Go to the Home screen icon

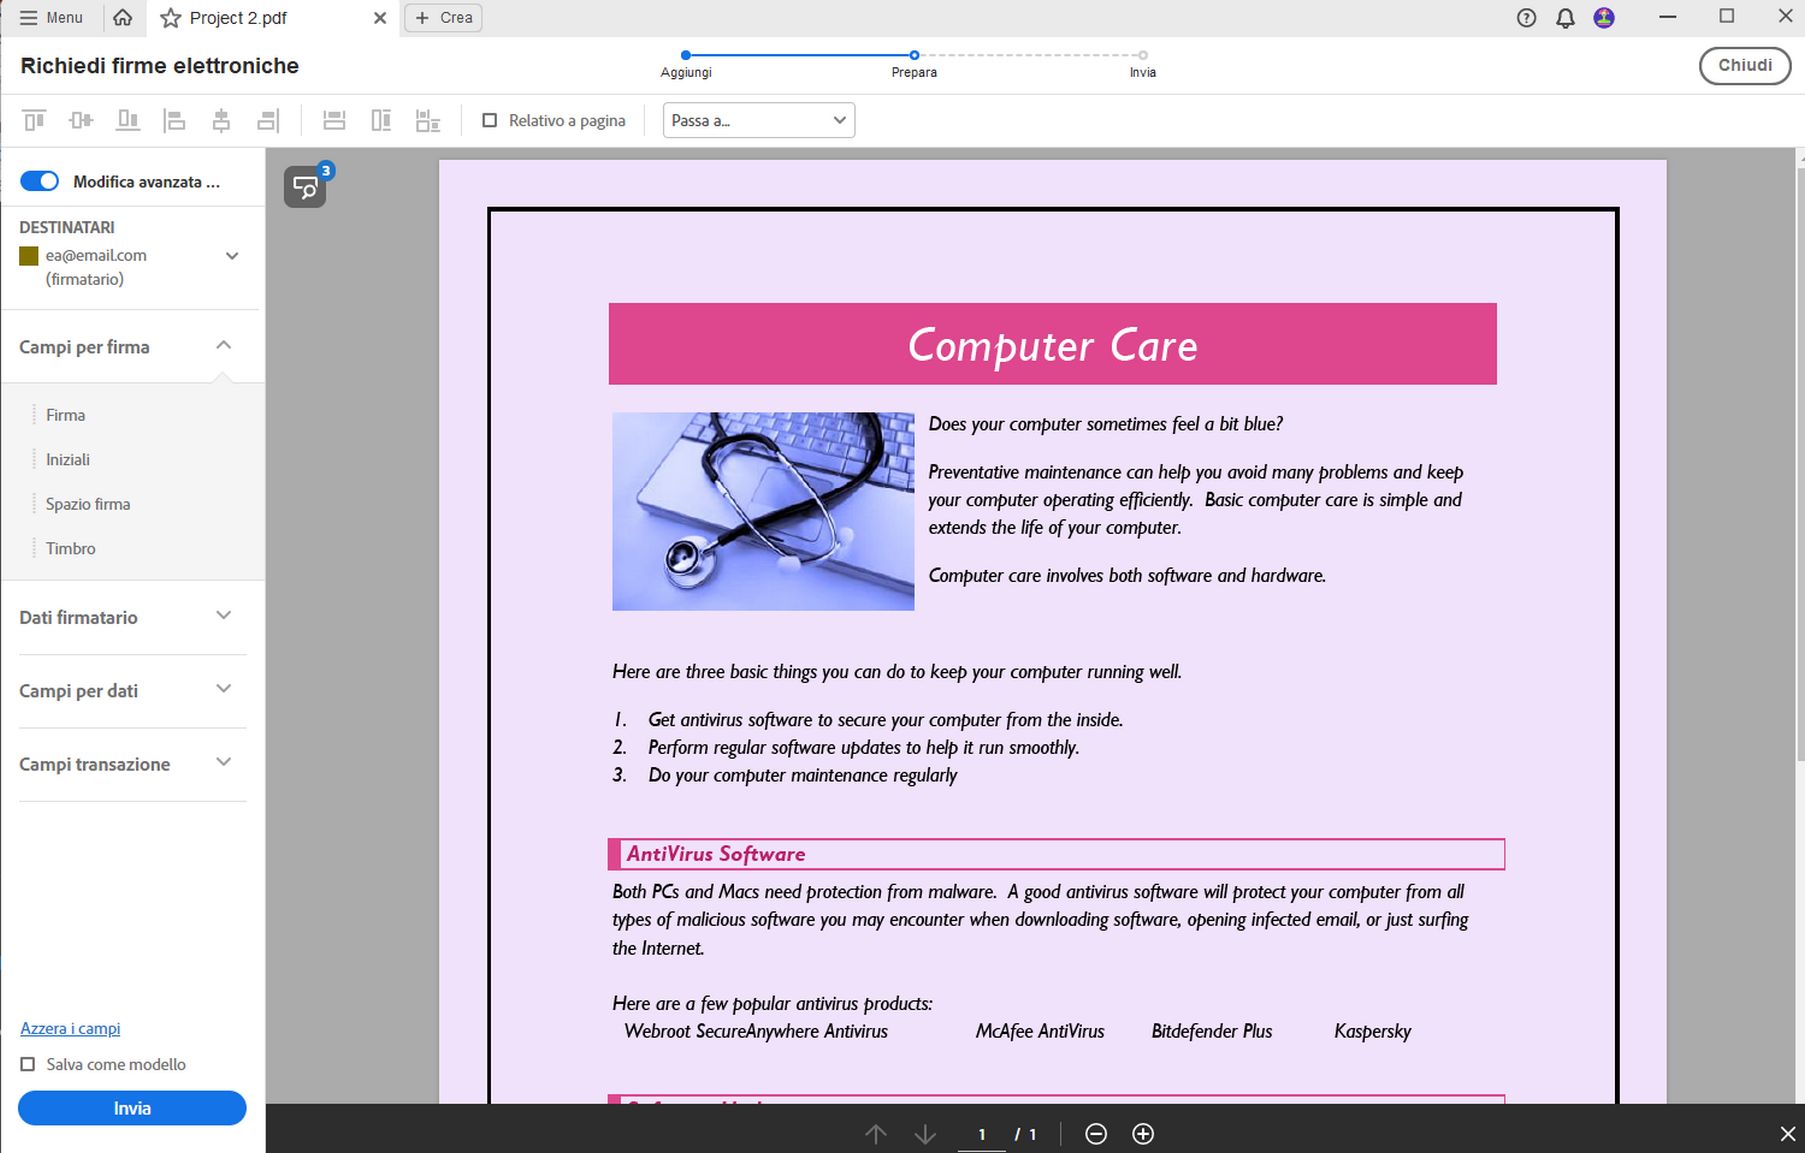[x=123, y=18]
